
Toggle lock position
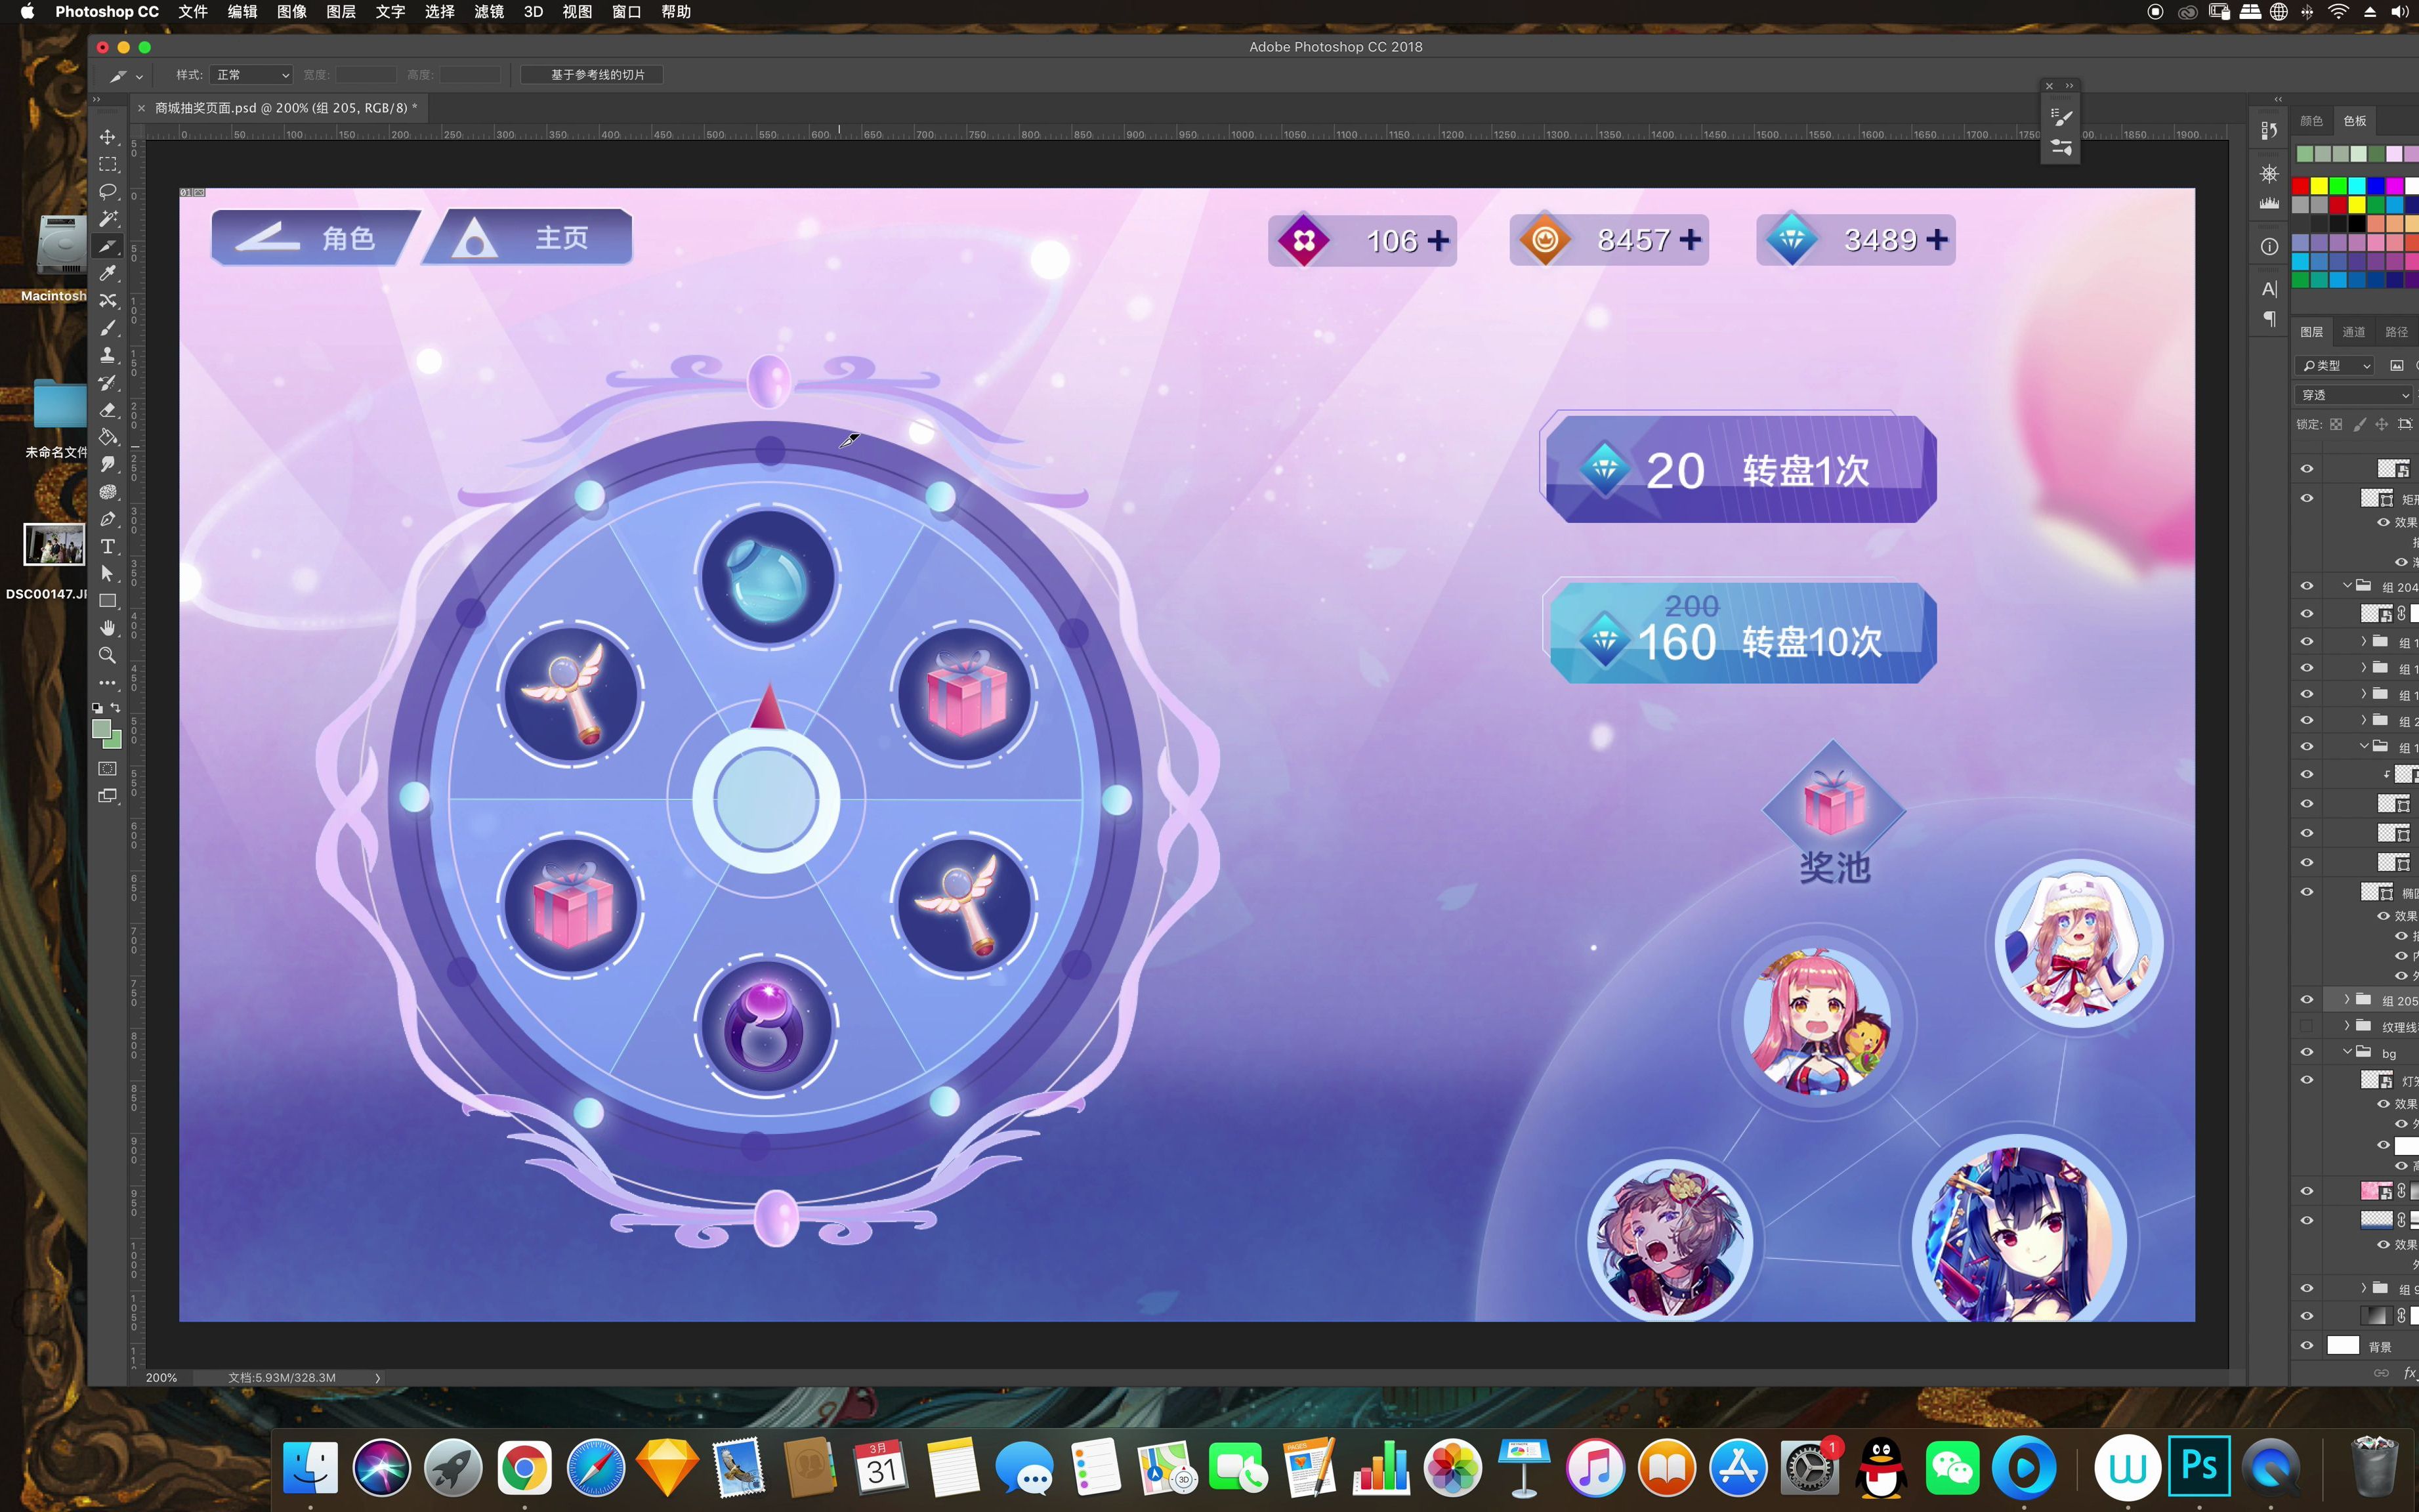(x=2382, y=424)
